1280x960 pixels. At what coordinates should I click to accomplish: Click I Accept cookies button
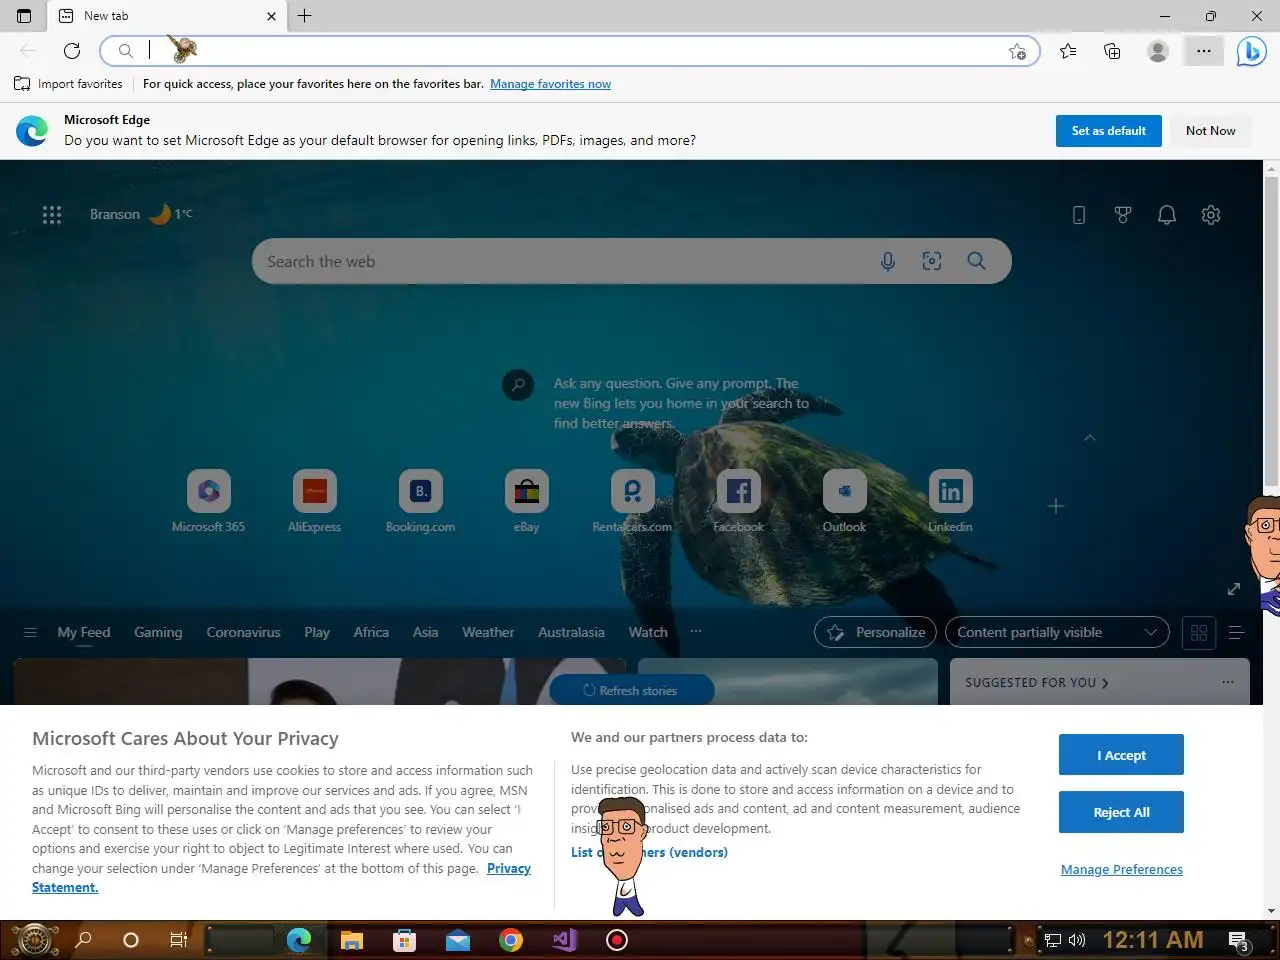pos(1121,755)
